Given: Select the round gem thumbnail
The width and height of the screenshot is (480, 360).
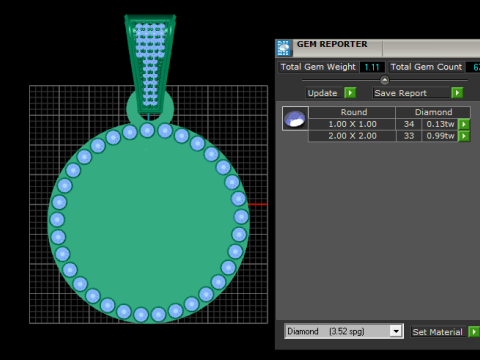Looking at the screenshot, I should tap(295, 118).
